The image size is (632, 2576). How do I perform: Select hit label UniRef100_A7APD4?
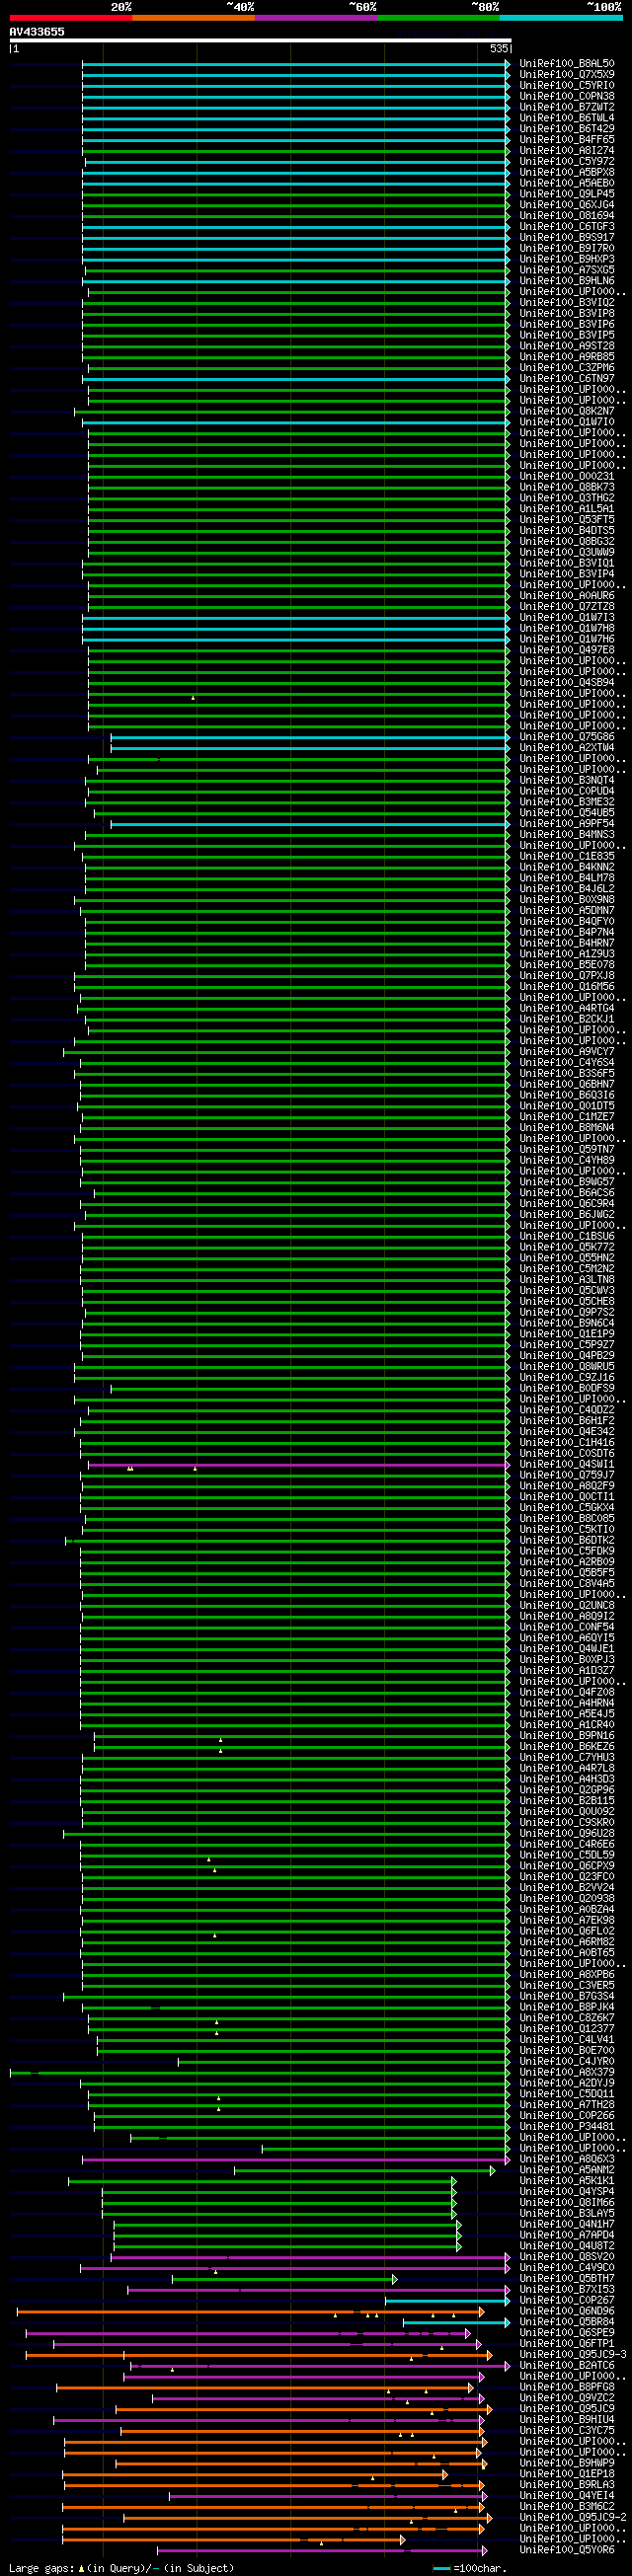click(567, 2236)
